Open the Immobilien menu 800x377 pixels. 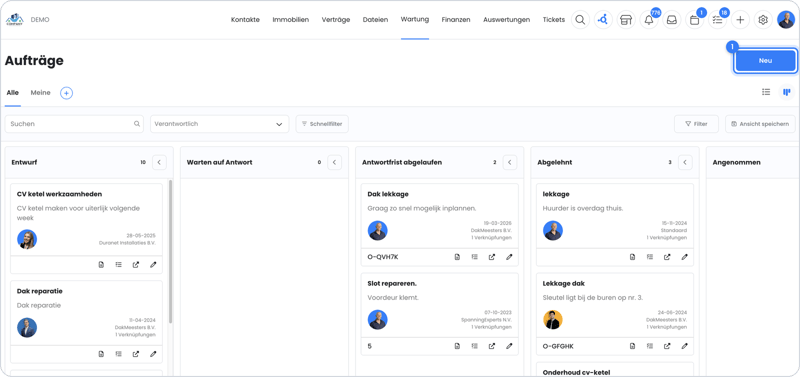coord(290,20)
